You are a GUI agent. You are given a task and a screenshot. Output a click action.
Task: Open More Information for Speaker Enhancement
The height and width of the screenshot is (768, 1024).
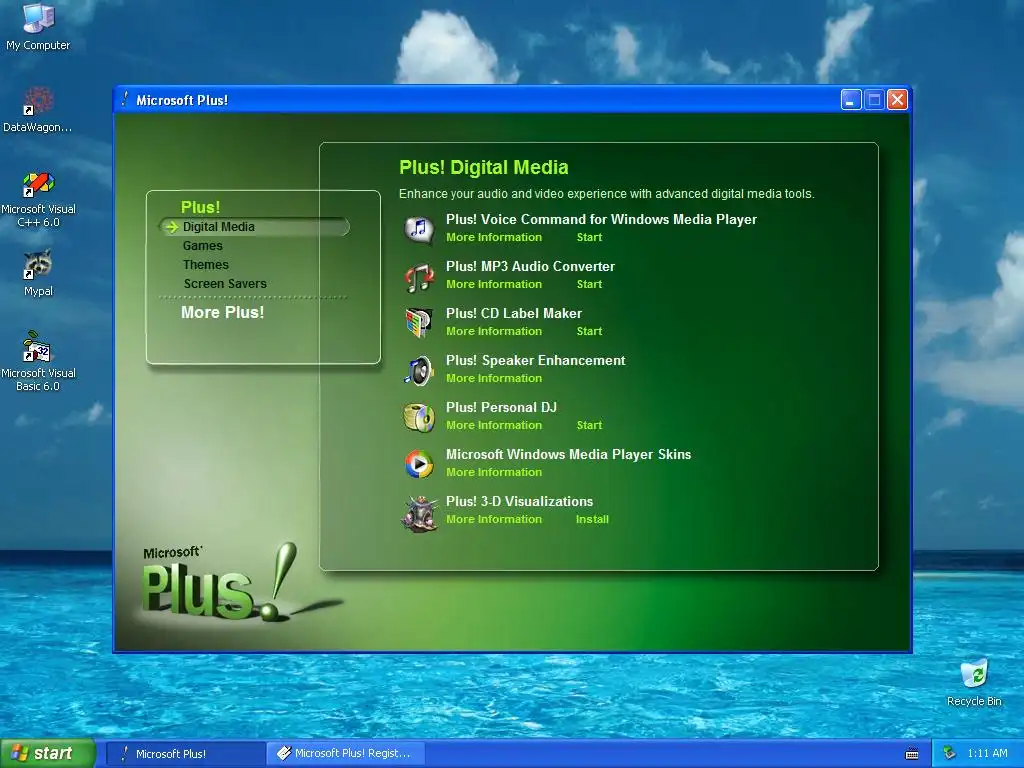494,378
